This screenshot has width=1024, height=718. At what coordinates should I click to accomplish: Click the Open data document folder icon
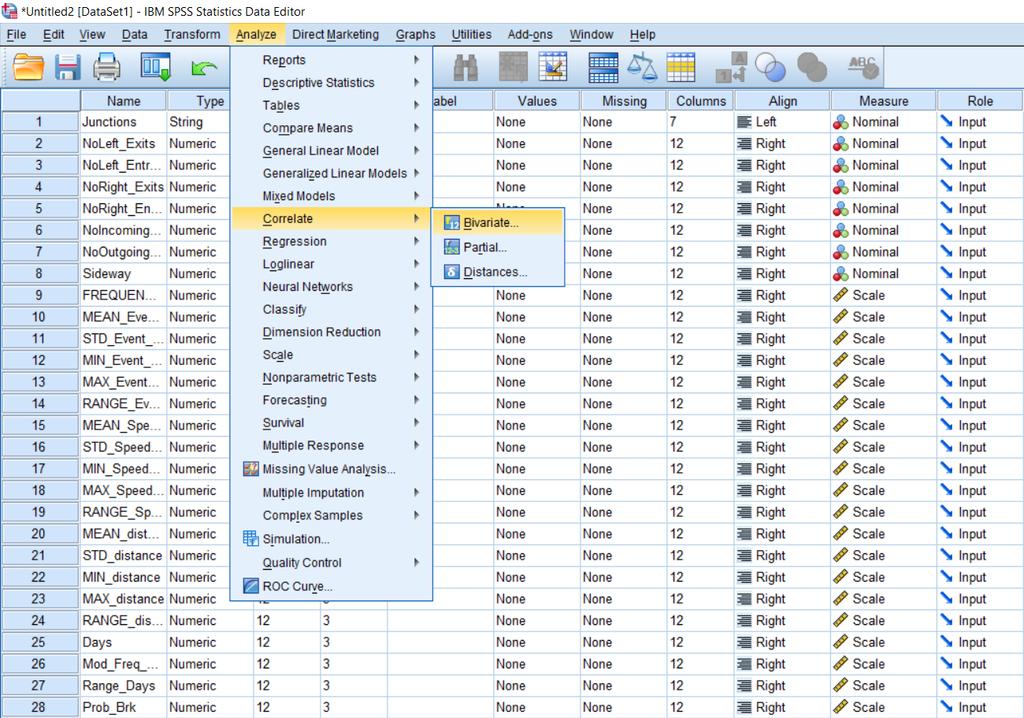point(28,67)
